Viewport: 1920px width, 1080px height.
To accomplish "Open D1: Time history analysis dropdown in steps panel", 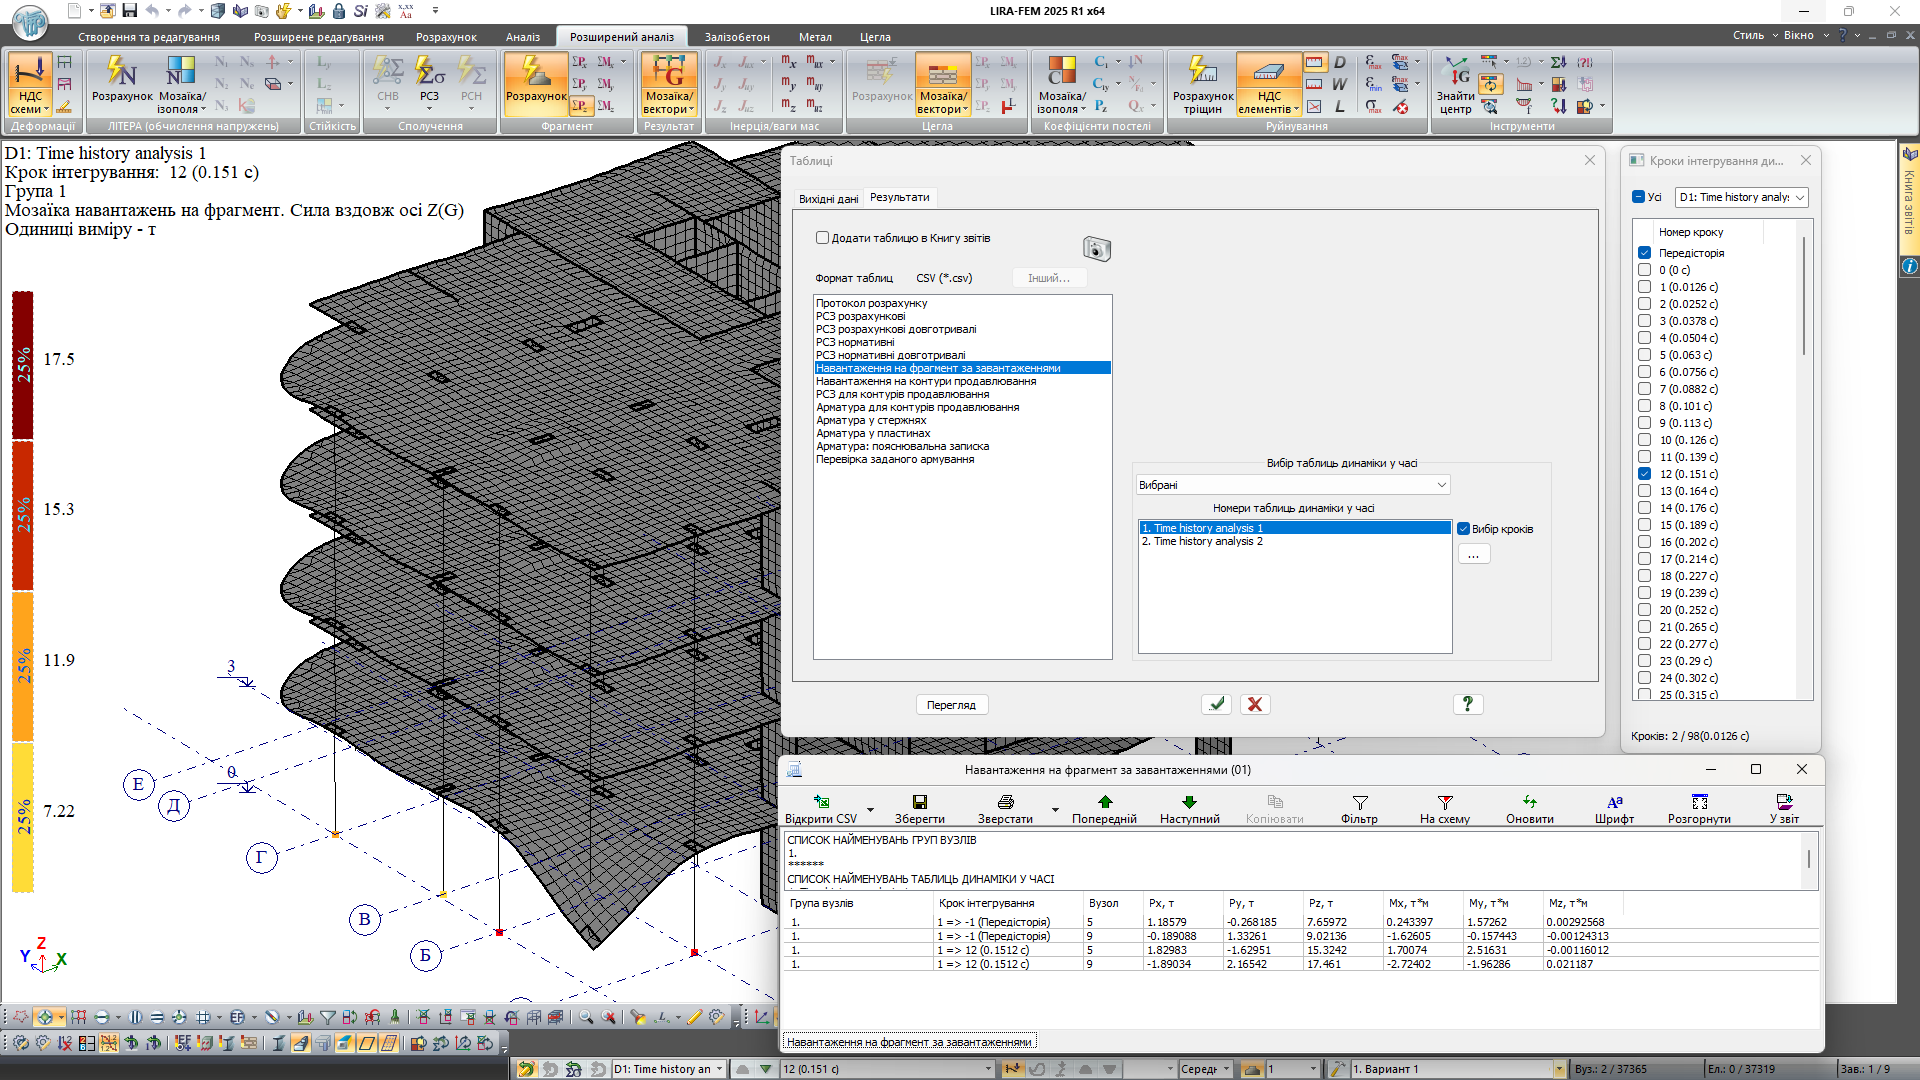I will coord(1800,198).
